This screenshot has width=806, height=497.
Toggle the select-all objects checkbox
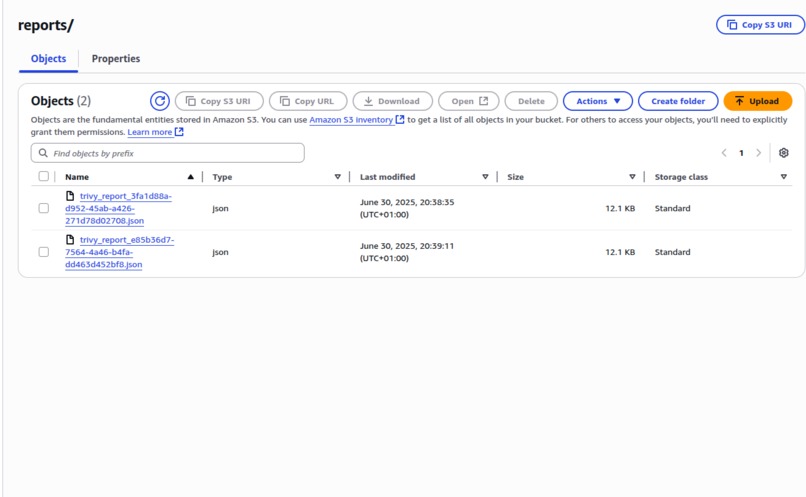click(44, 176)
